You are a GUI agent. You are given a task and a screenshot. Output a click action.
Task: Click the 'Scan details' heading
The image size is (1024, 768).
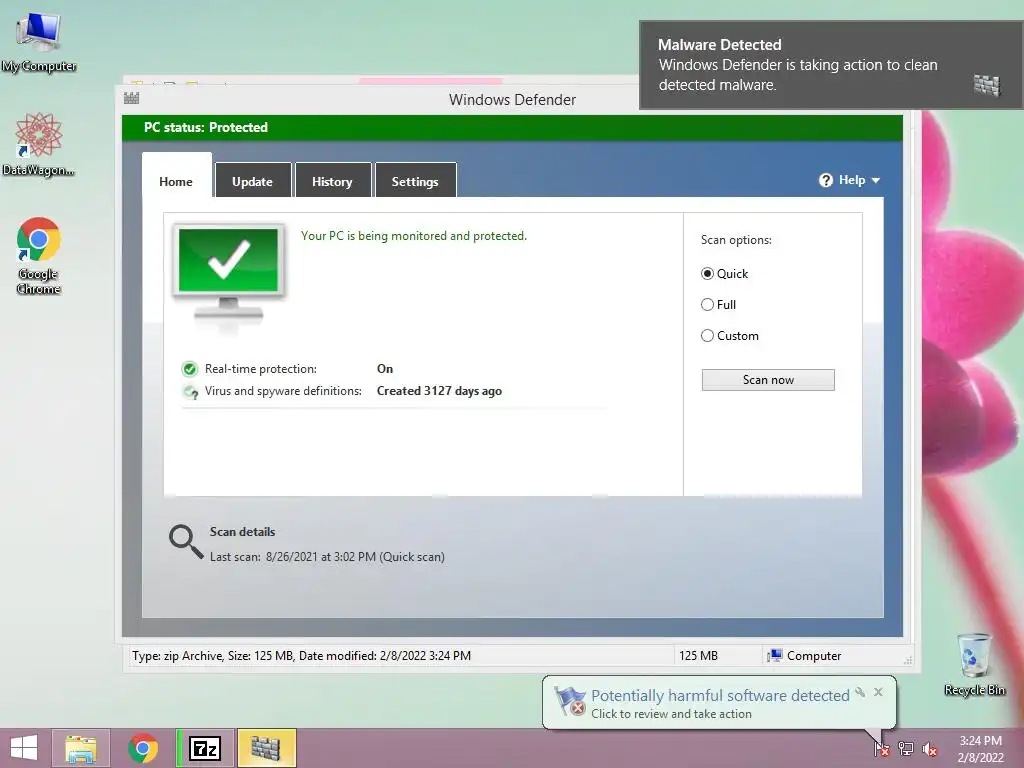[242, 532]
